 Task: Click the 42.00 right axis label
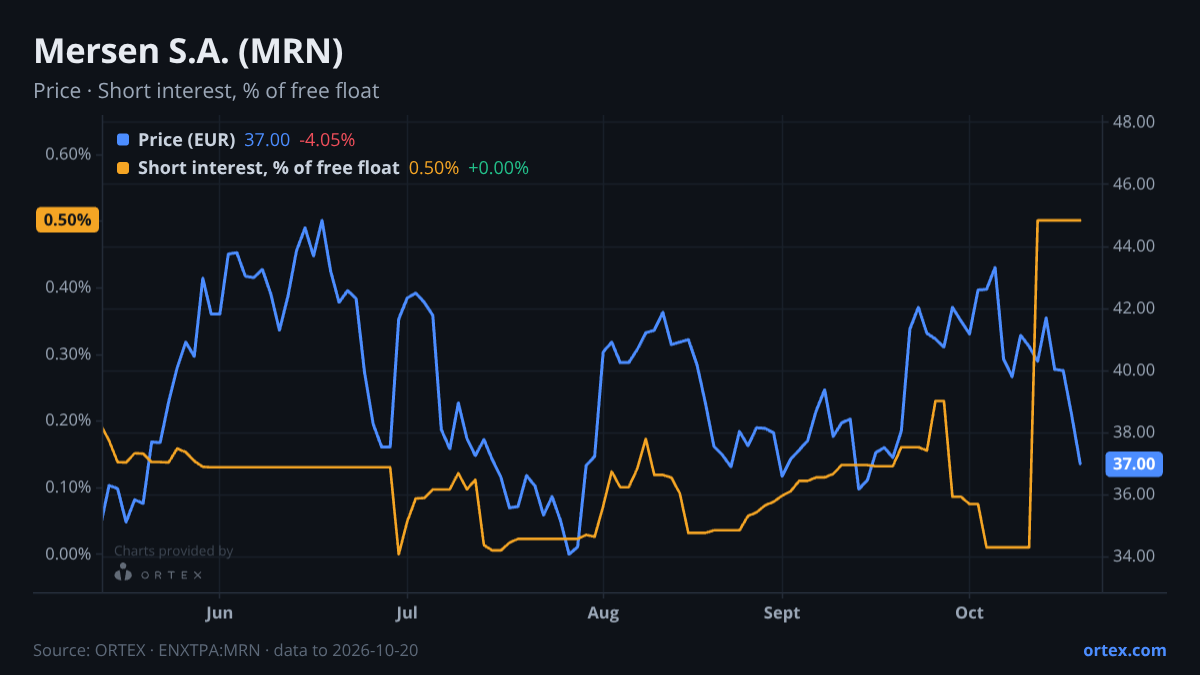click(x=1134, y=308)
